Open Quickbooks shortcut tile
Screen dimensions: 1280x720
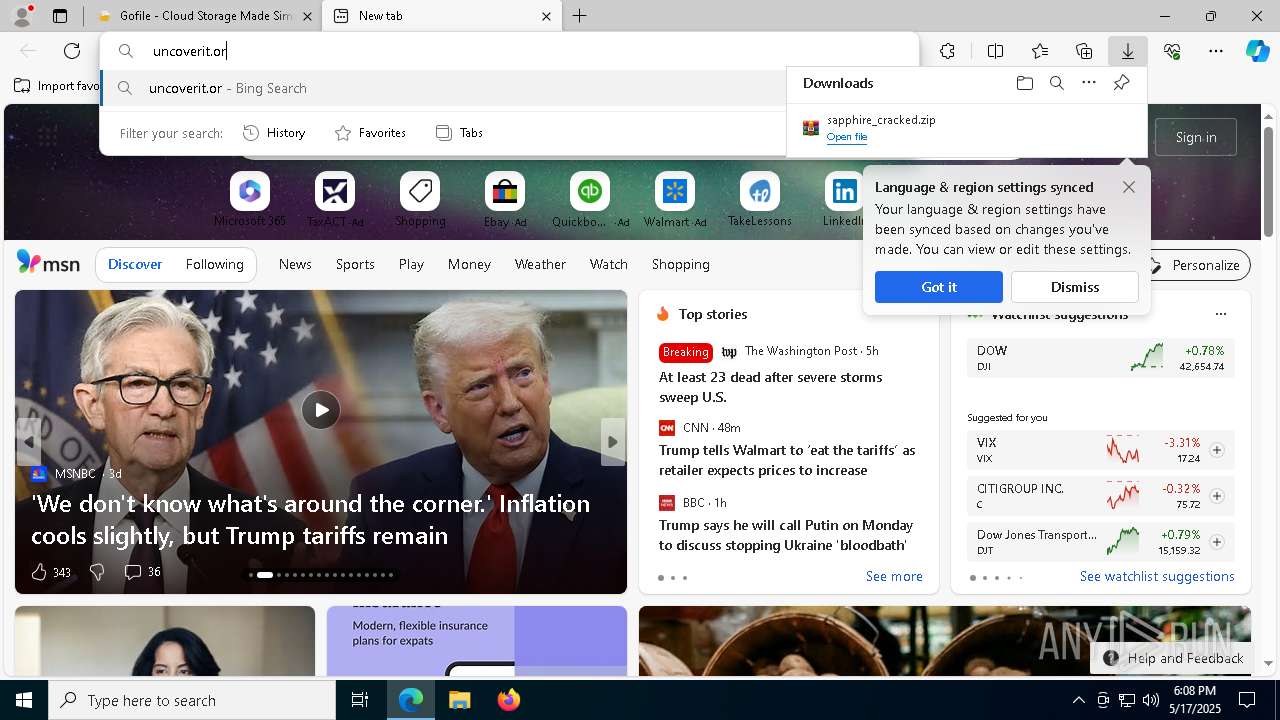pos(590,199)
